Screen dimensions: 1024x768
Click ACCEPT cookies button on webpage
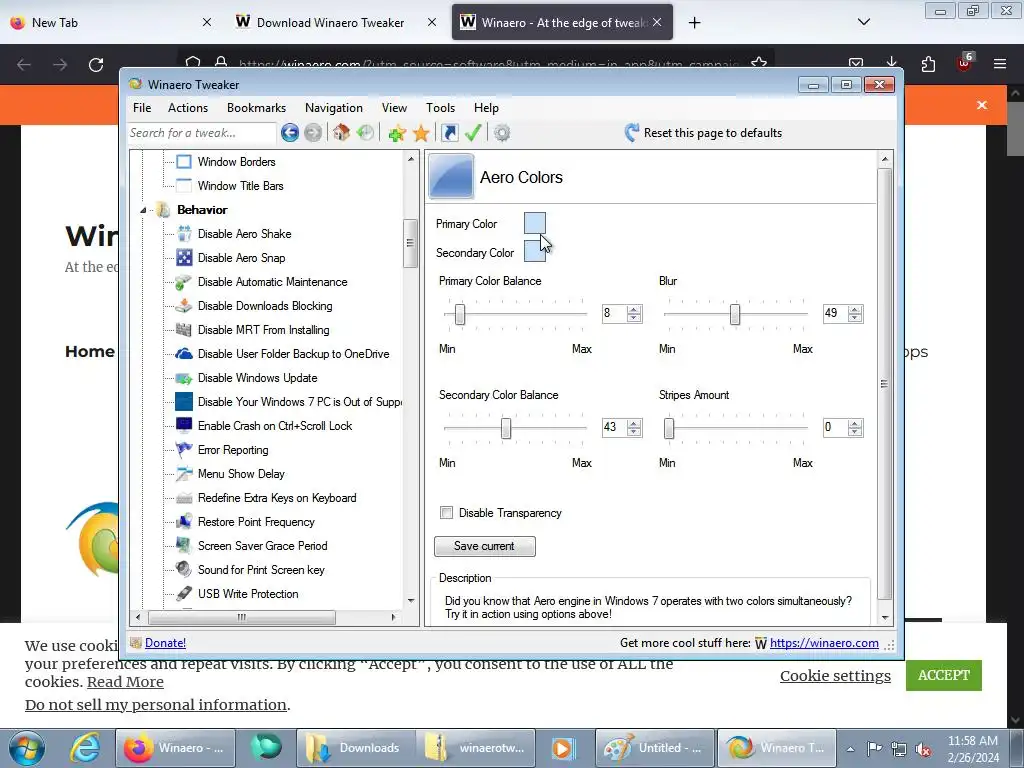pyautogui.click(x=944, y=675)
